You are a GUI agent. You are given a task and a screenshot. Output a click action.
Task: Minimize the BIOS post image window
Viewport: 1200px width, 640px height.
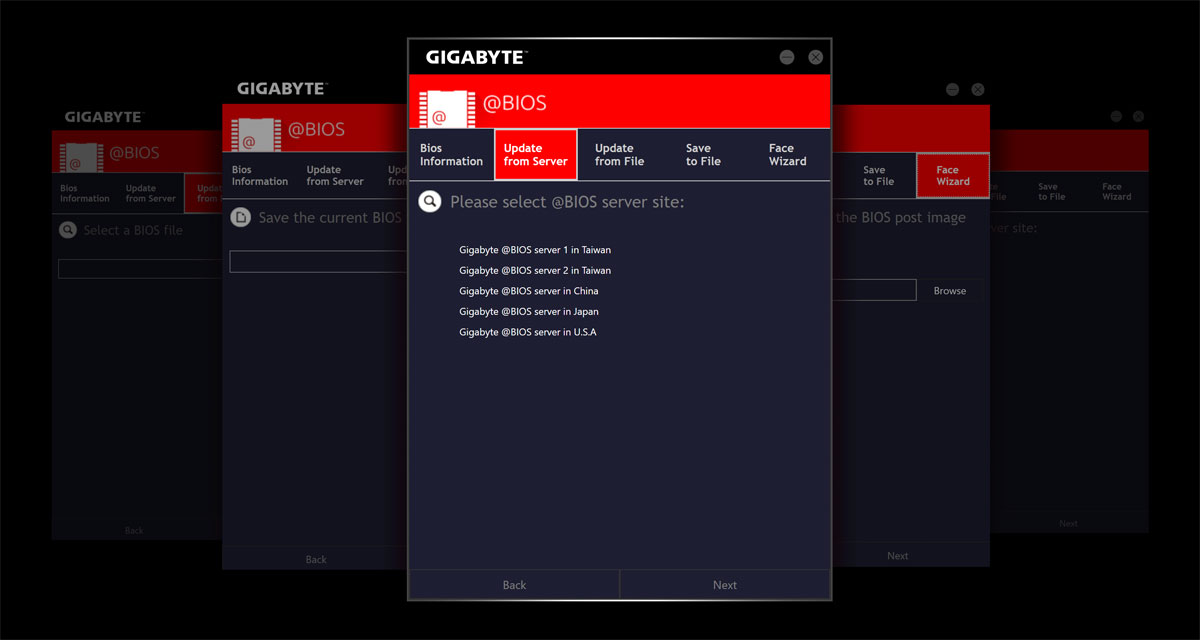[x=952, y=89]
